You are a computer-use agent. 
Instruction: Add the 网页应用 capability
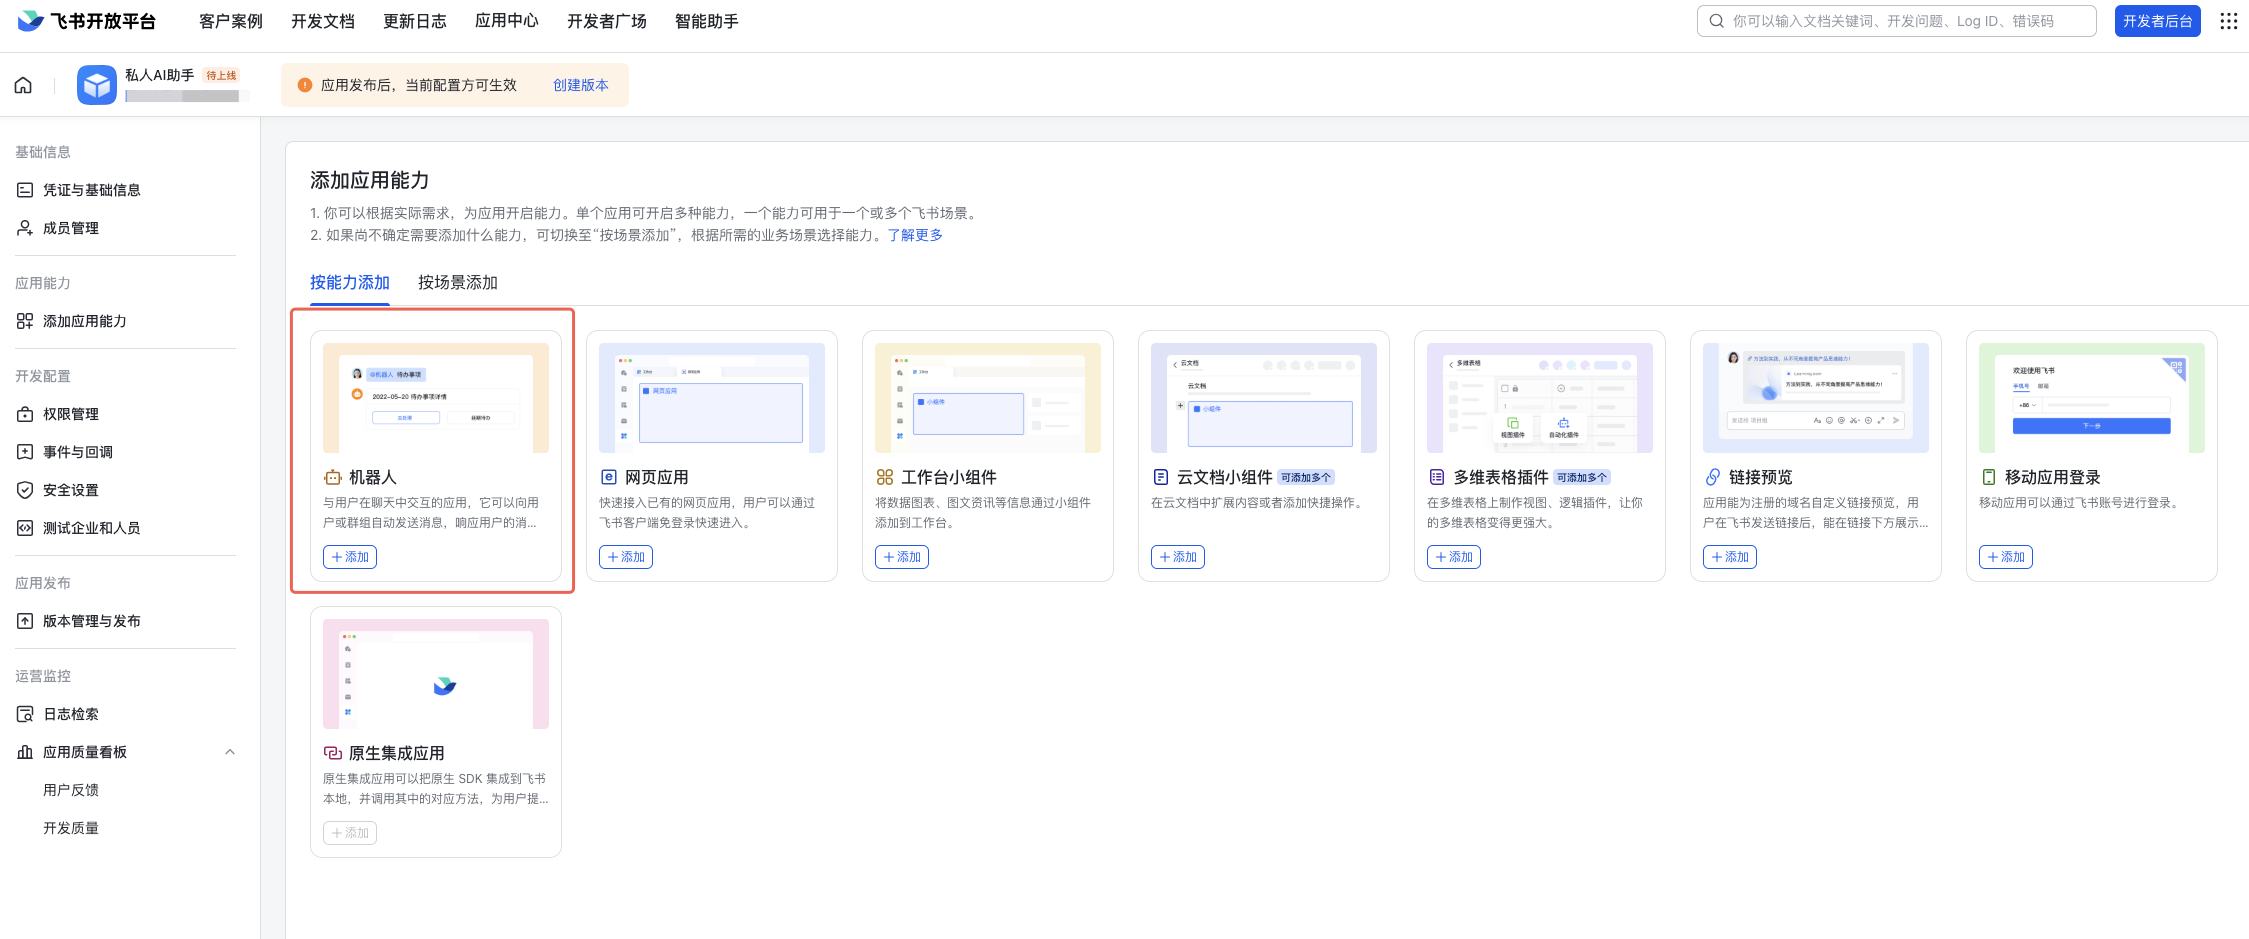point(626,557)
